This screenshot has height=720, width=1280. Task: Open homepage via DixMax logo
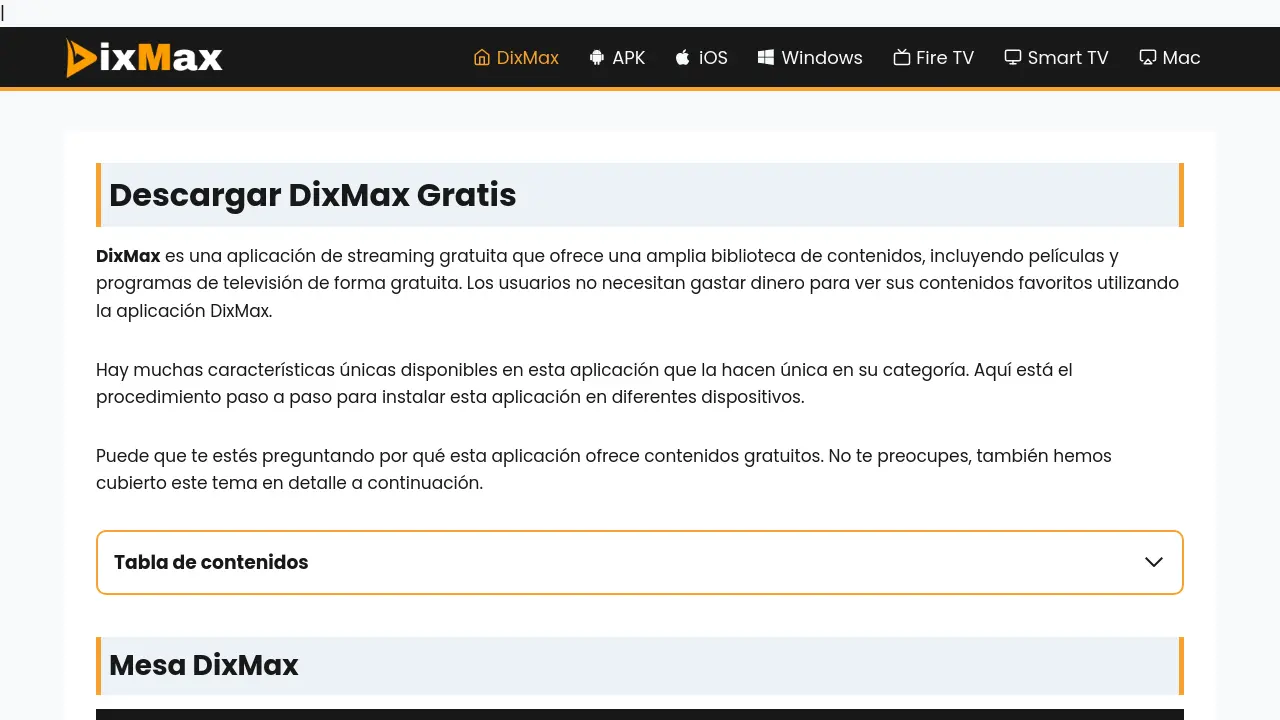pos(143,58)
